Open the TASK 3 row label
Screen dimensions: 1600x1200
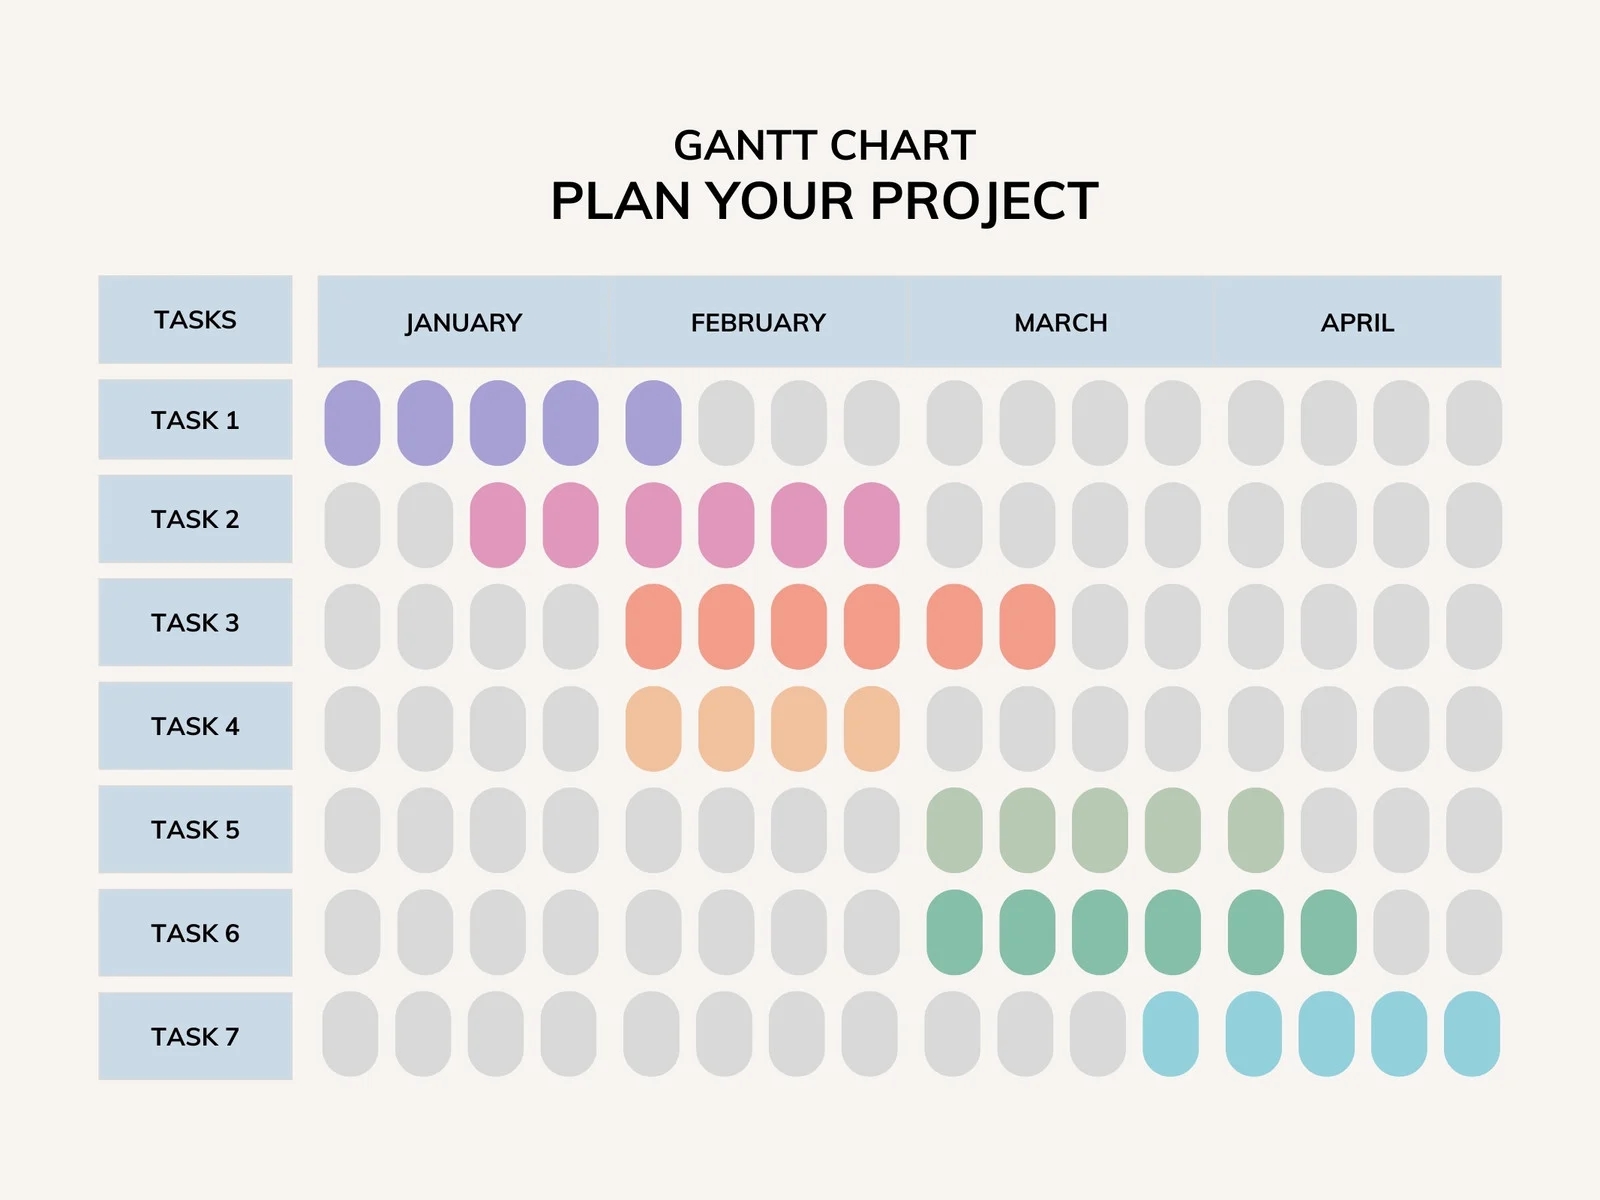(x=195, y=622)
